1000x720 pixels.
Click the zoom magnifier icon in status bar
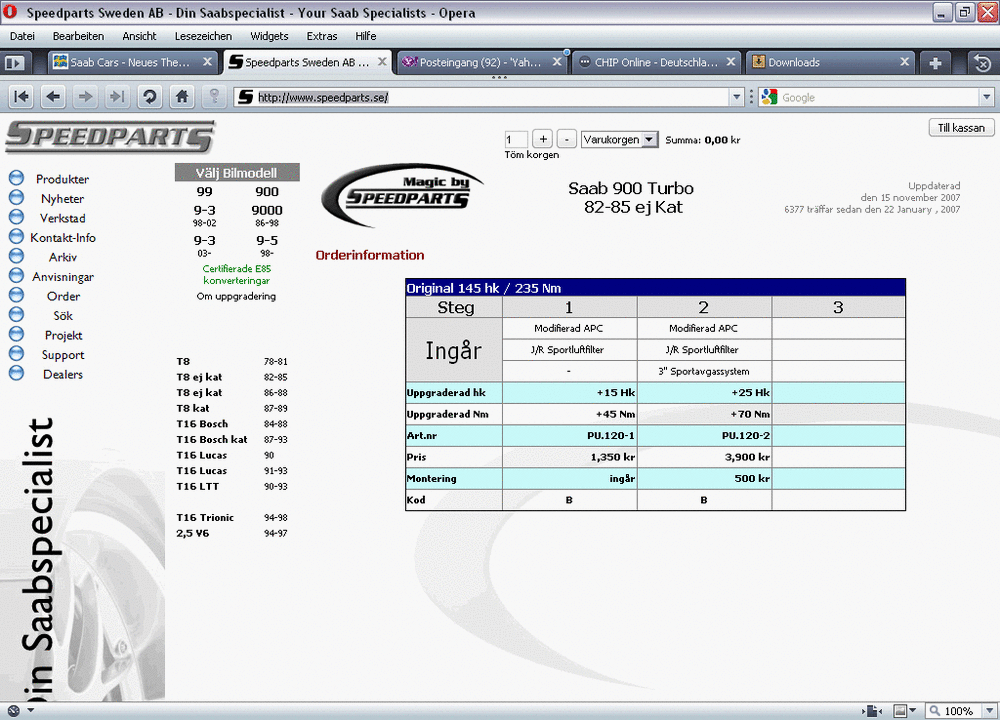click(x=934, y=710)
